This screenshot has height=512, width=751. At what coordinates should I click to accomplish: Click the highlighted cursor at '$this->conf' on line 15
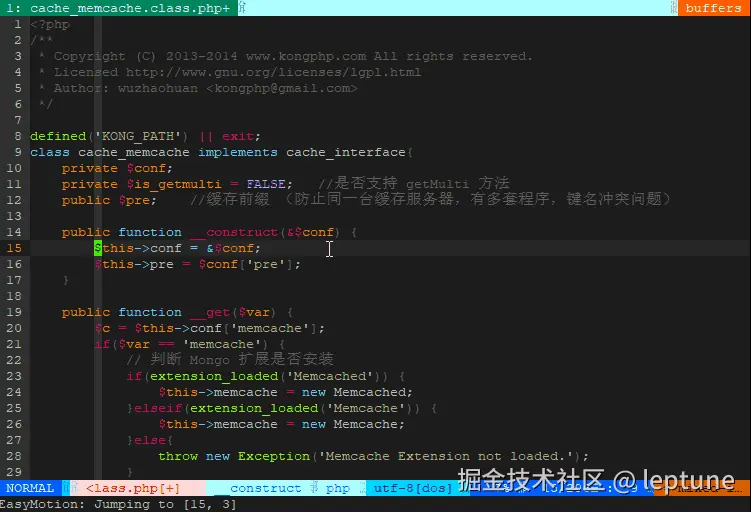98,248
